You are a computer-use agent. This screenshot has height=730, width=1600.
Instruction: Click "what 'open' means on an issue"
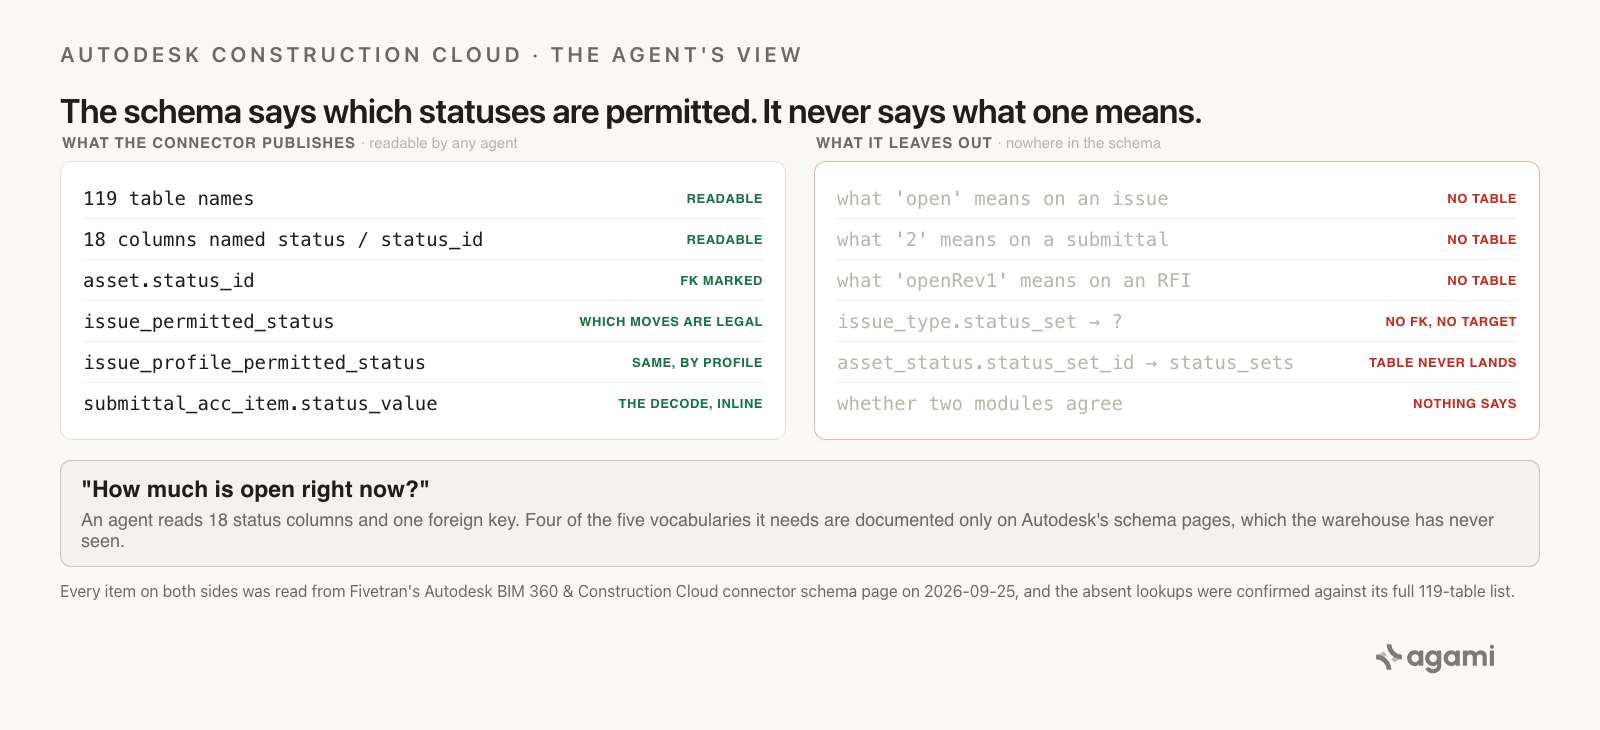1003,198
